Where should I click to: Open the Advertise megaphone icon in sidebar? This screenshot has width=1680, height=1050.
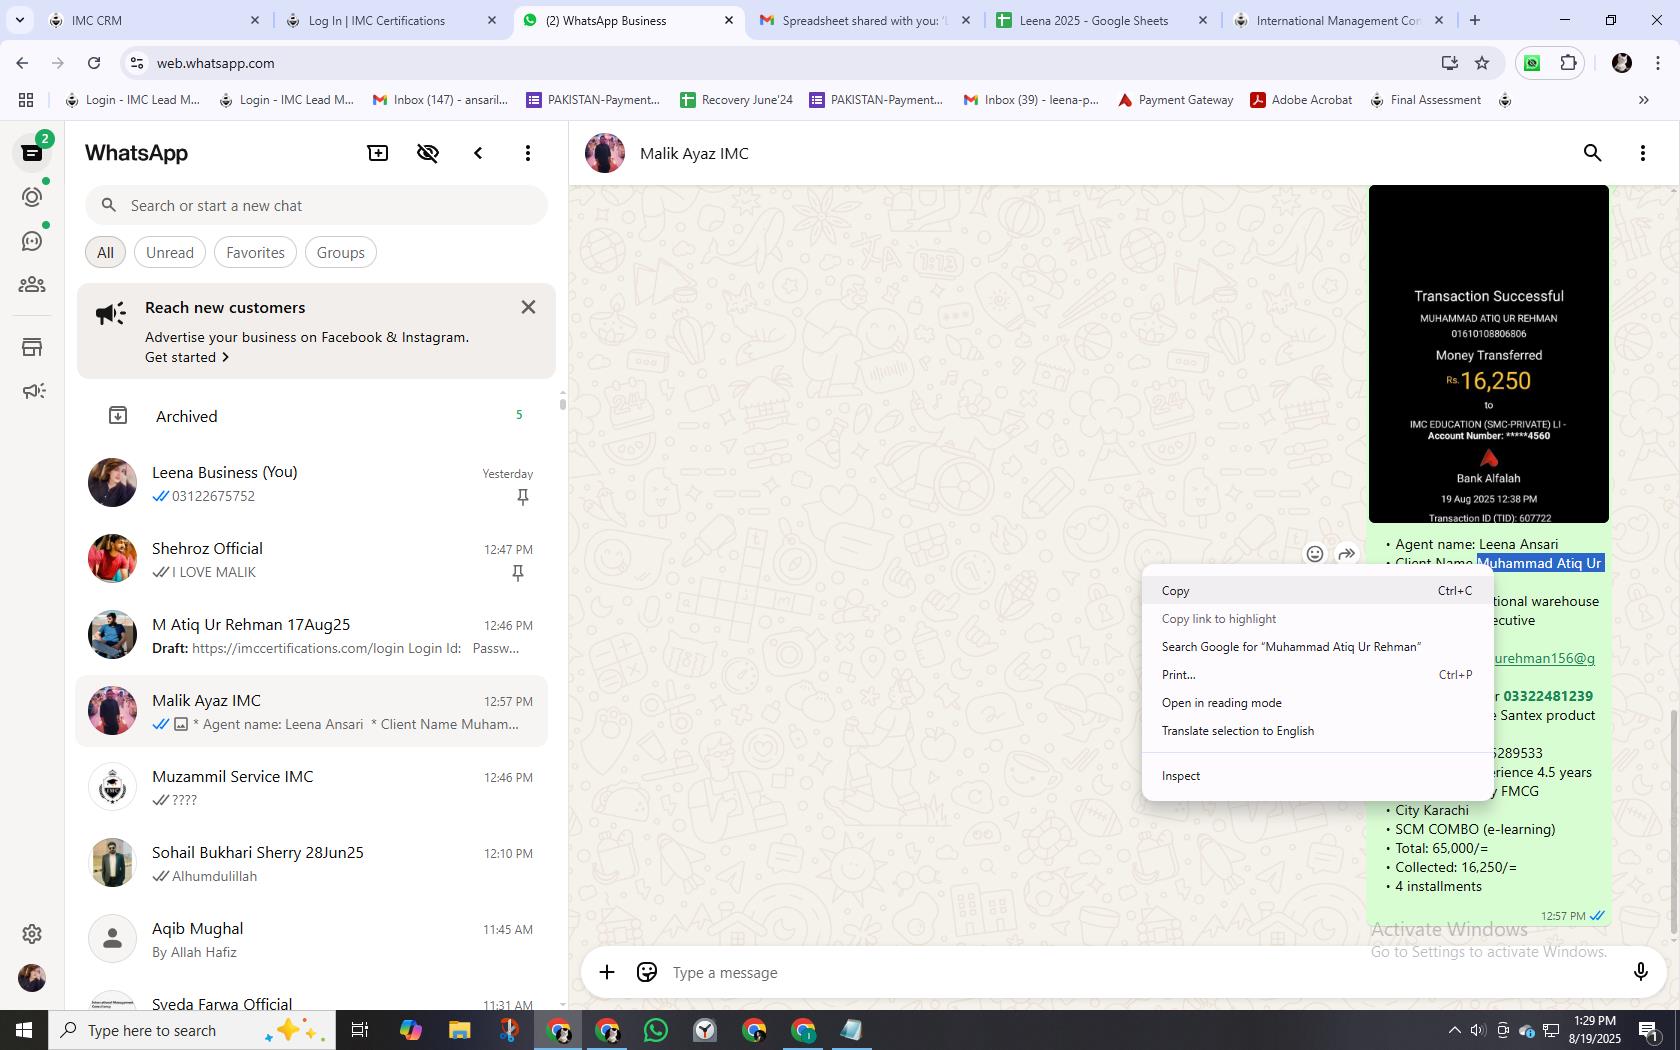click(x=32, y=391)
